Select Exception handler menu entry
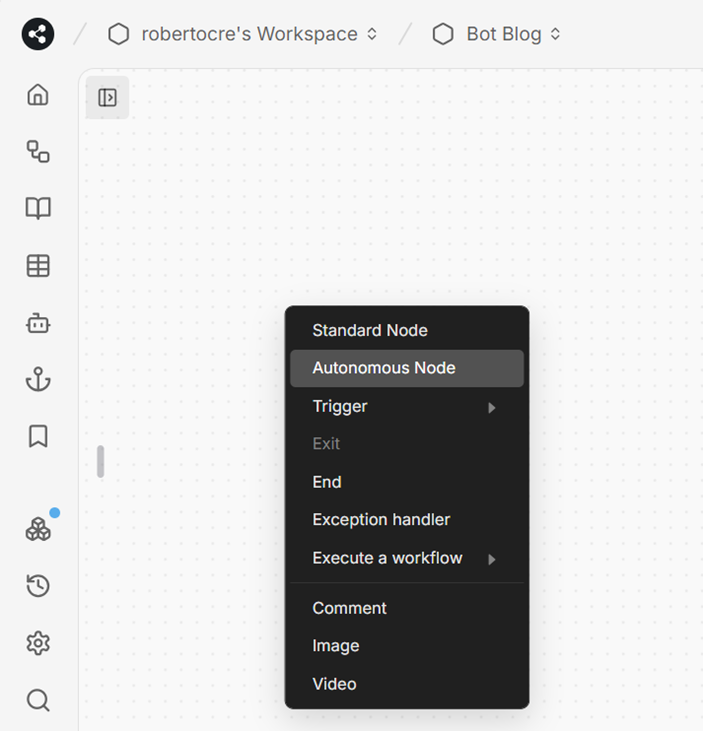 tap(407, 520)
